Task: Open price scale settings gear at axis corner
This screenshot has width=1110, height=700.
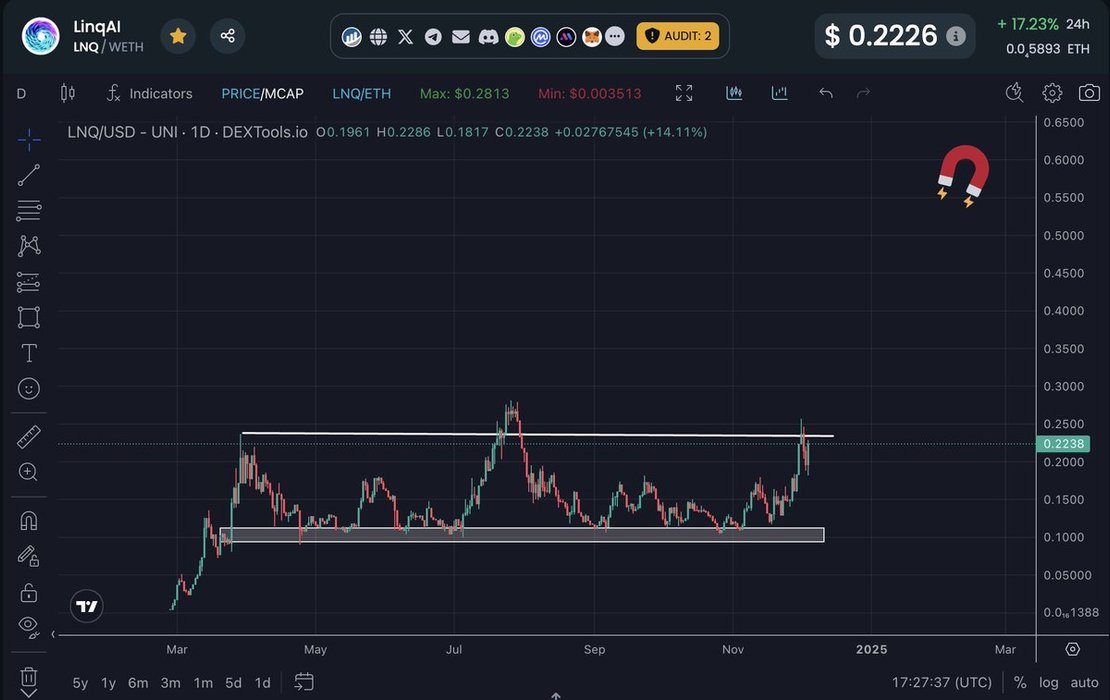Action: pos(1072,649)
